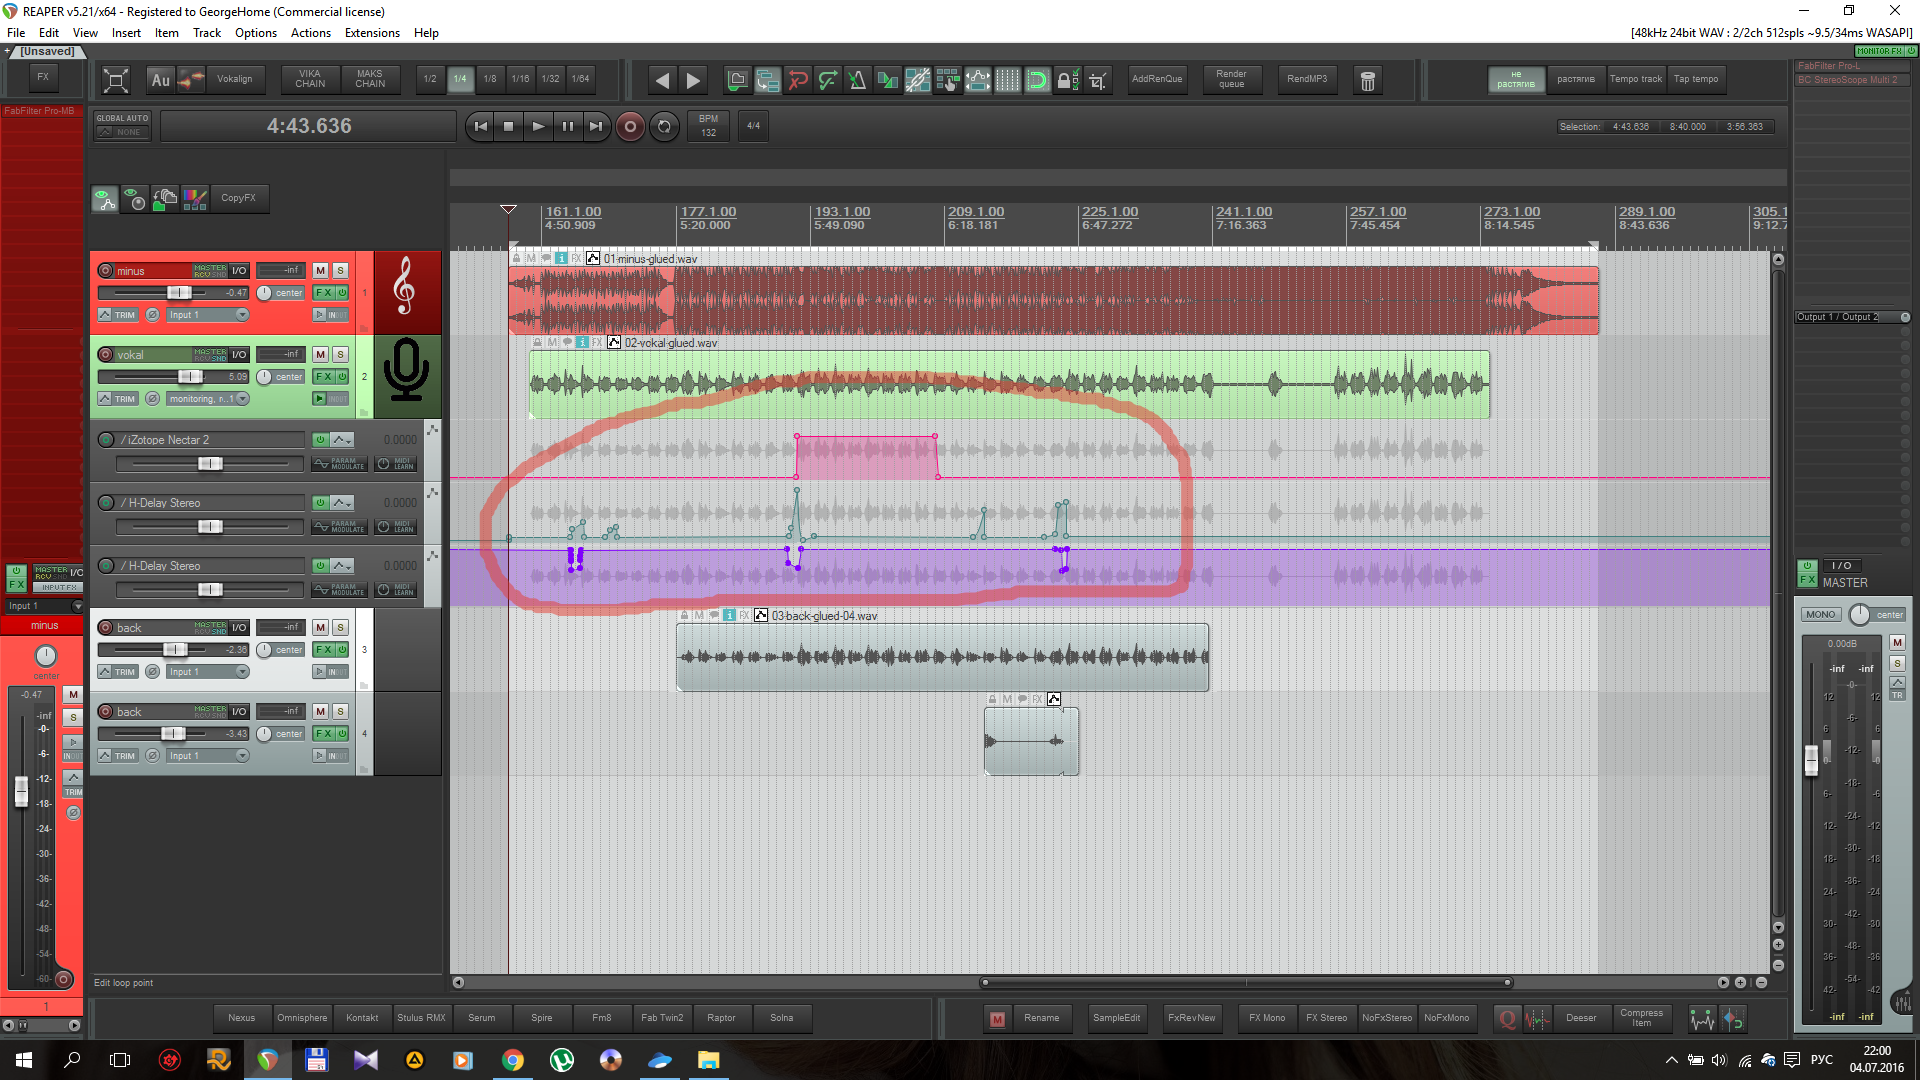Toggle snap magnet icon

click(1037, 80)
